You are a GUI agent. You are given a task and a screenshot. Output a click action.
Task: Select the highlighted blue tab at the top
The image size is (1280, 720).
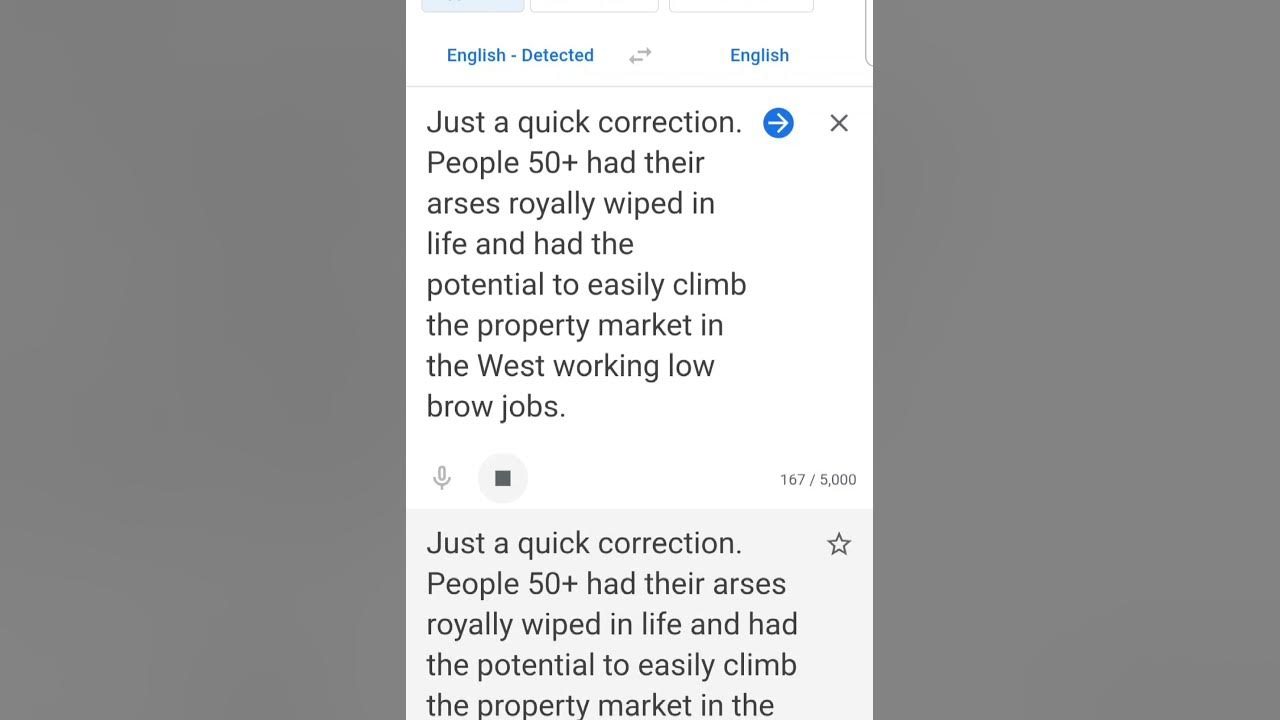point(473,5)
